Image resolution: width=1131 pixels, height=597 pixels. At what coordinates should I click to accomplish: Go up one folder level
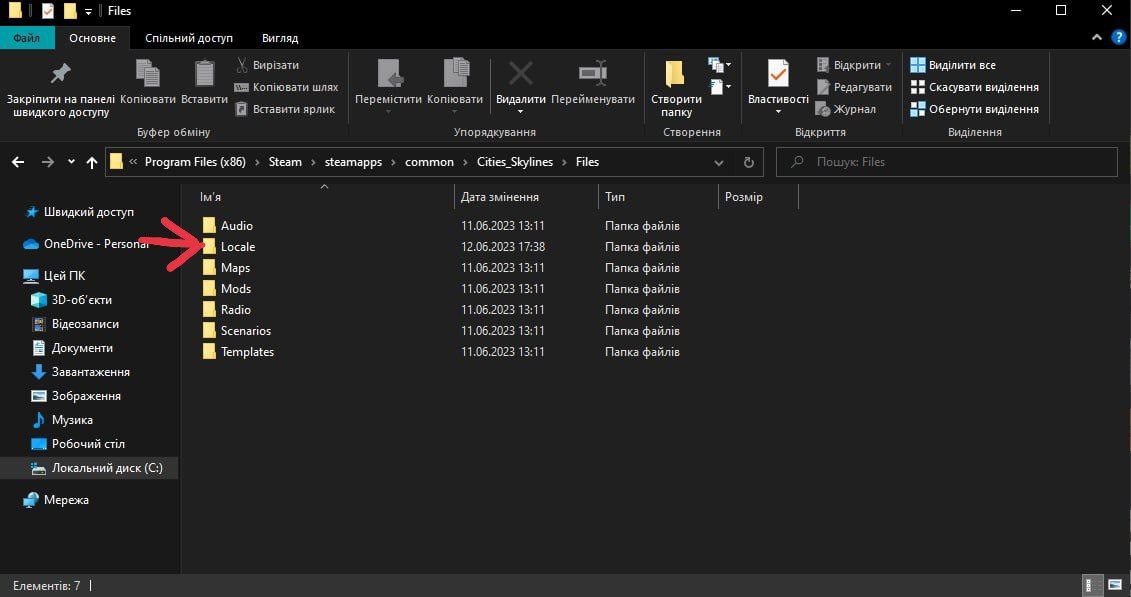92,162
